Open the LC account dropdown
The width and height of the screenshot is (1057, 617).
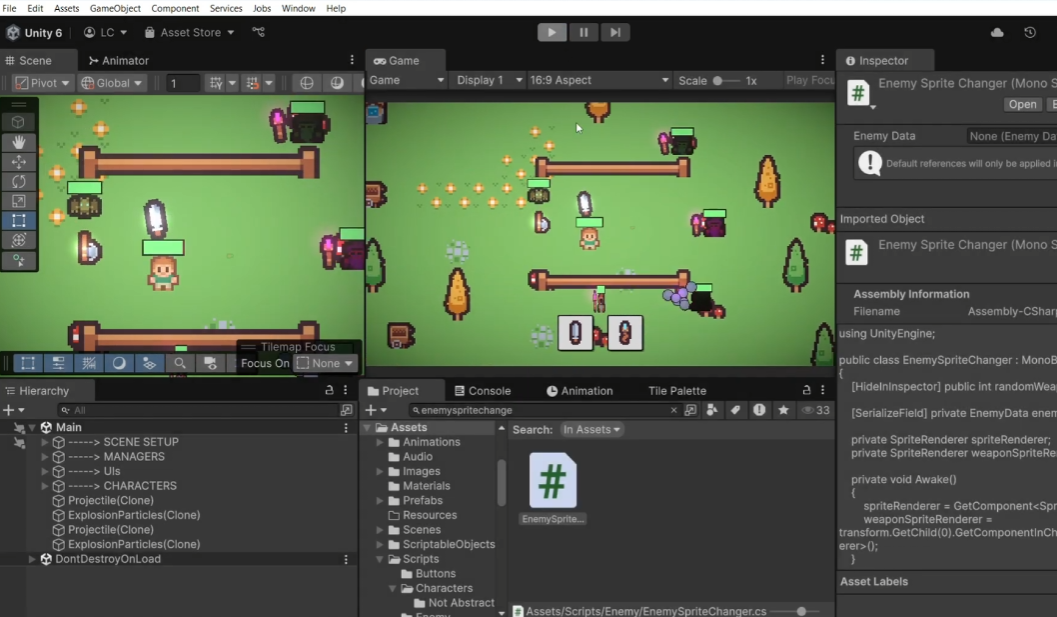tap(105, 32)
